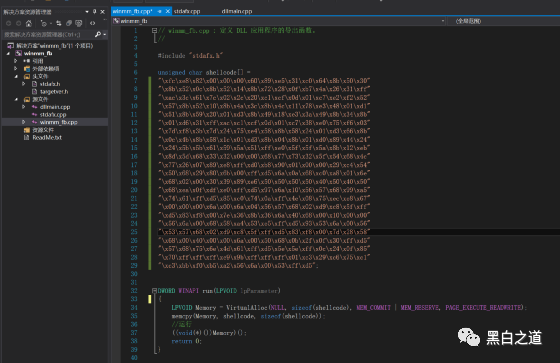Click the scope dropdown arrow in navigation bar
This screenshot has height=363, width=560.
pyautogui.click(x=443, y=21)
